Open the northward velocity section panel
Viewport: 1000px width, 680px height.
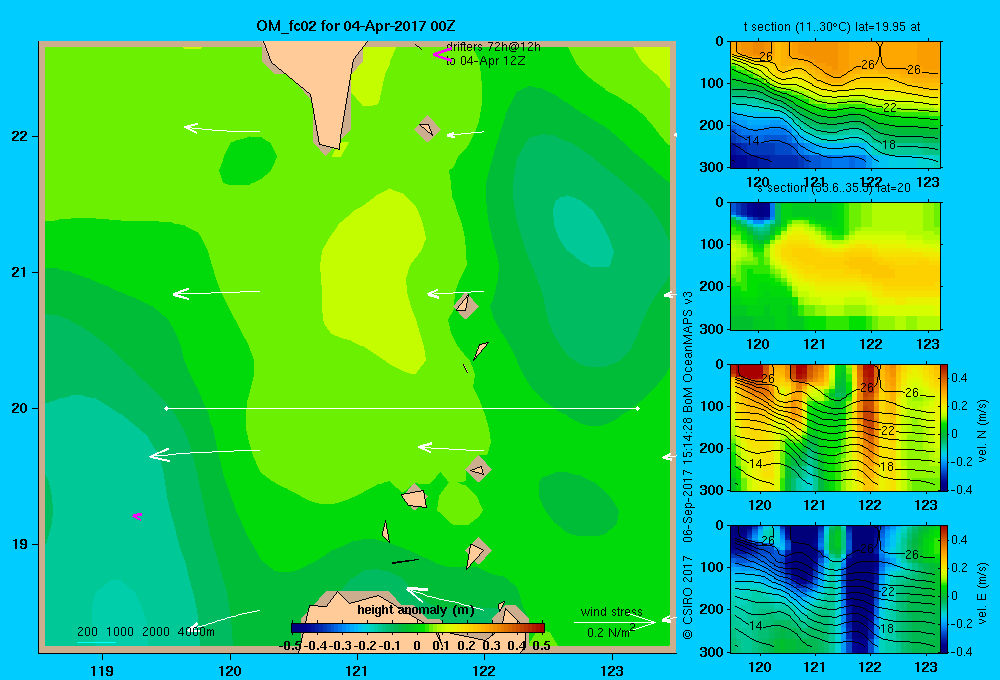point(835,427)
